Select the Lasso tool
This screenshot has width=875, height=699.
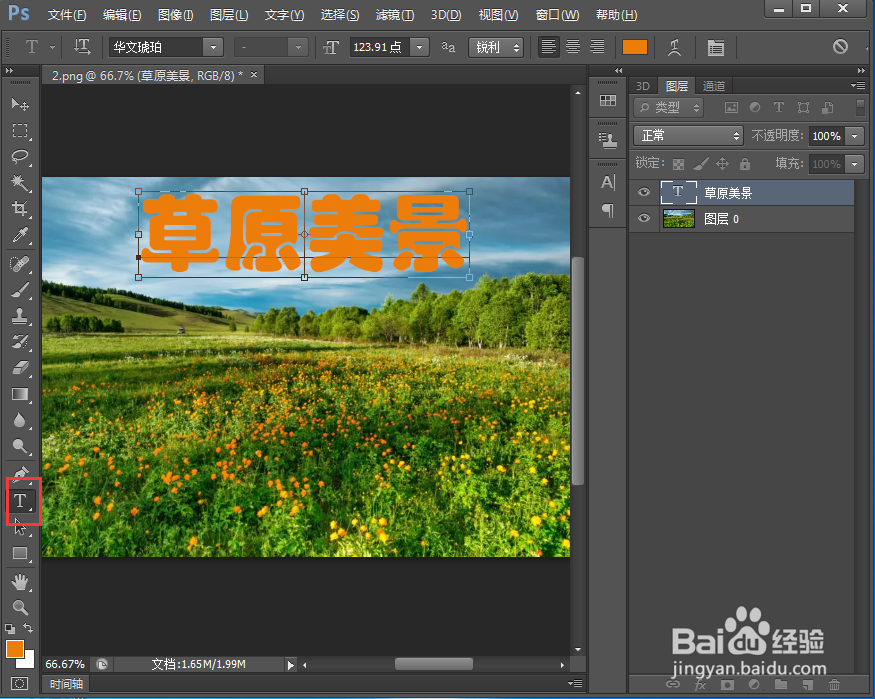22,157
